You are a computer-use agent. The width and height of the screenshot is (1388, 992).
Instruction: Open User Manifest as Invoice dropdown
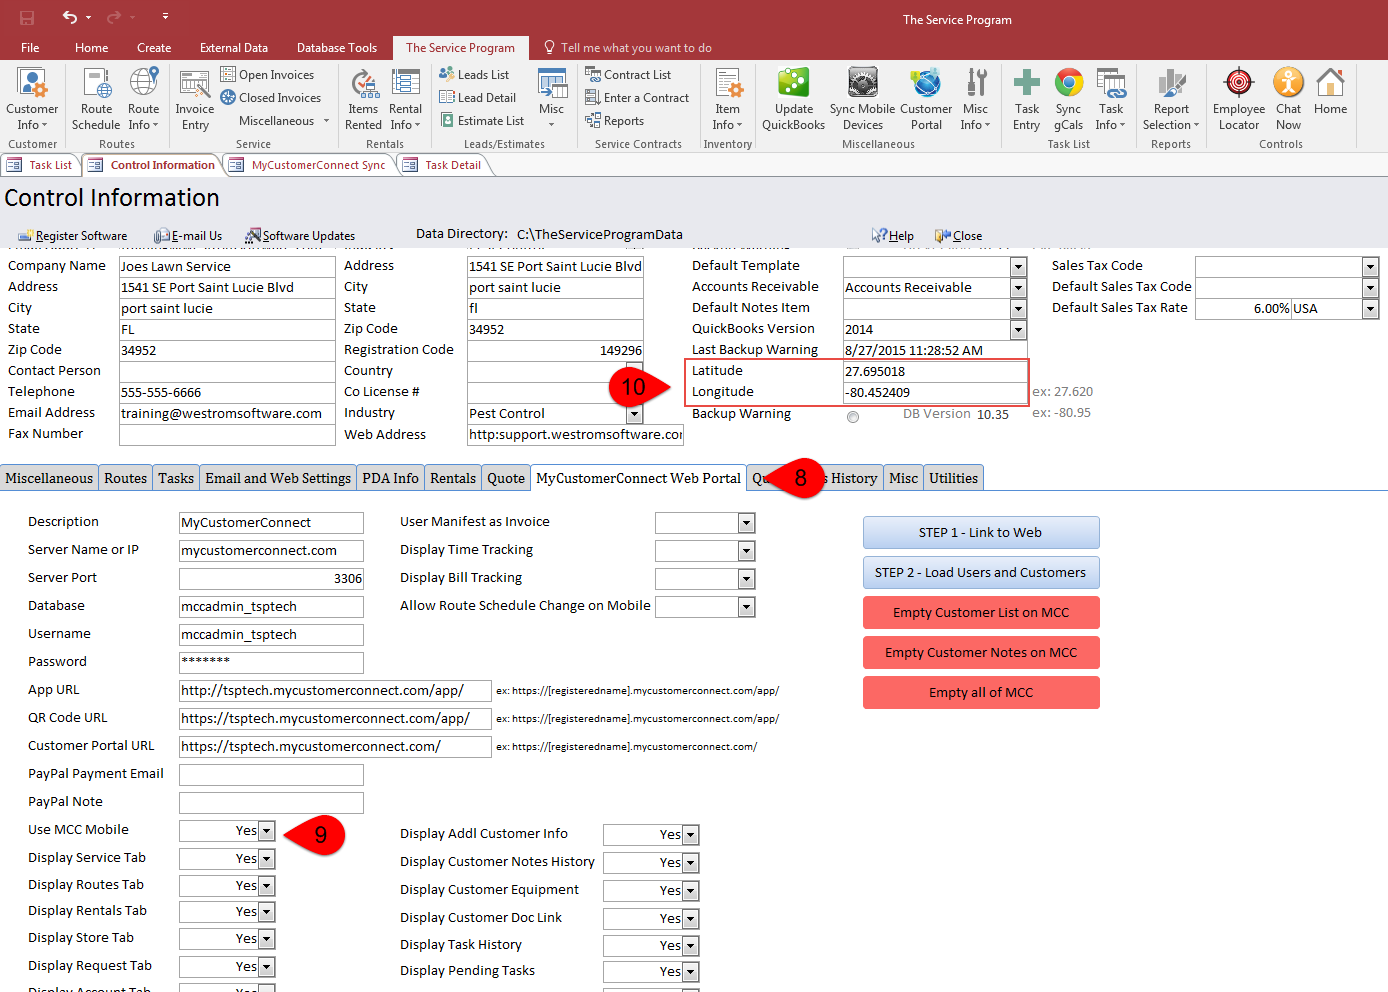pyautogui.click(x=746, y=523)
